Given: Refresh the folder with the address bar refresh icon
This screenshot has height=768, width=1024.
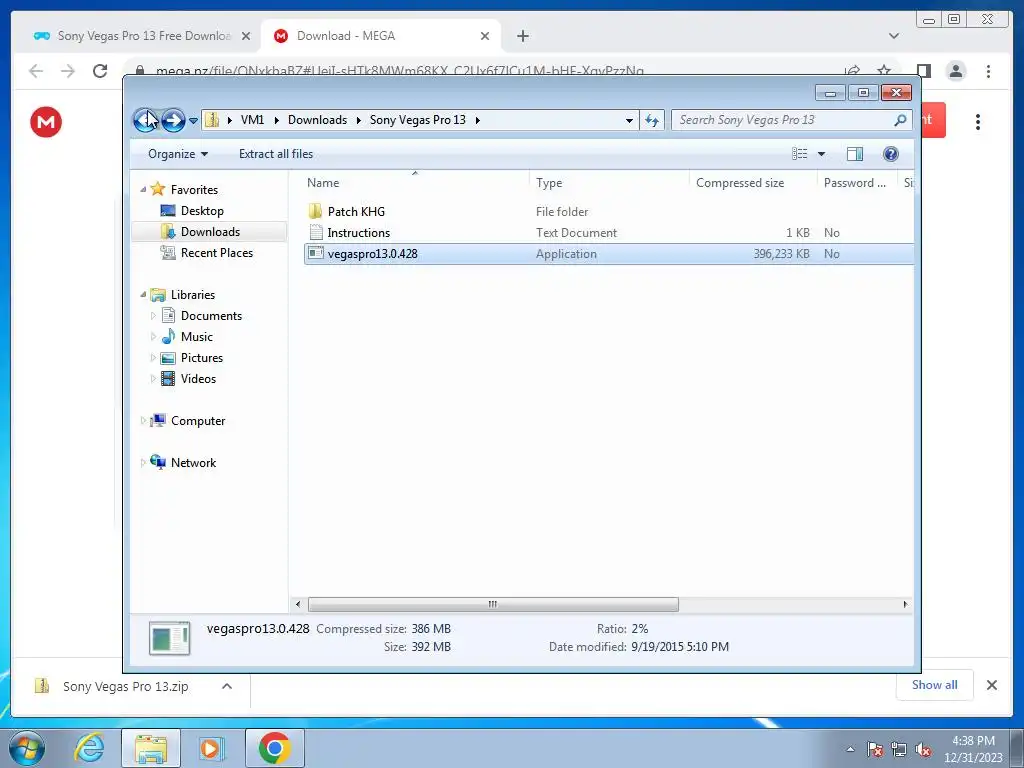Looking at the screenshot, I should pos(652,120).
